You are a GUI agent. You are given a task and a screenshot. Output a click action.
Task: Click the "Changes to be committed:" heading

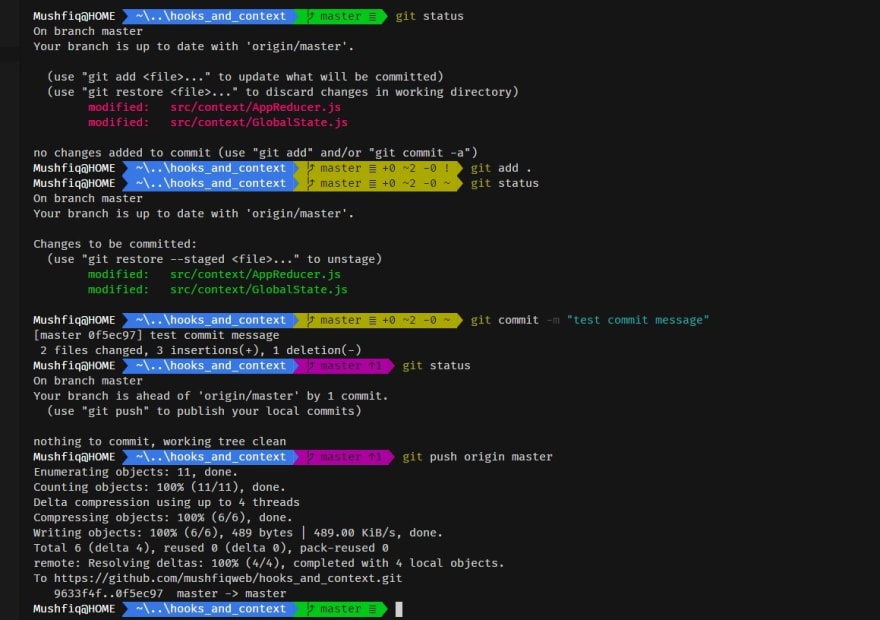point(115,244)
